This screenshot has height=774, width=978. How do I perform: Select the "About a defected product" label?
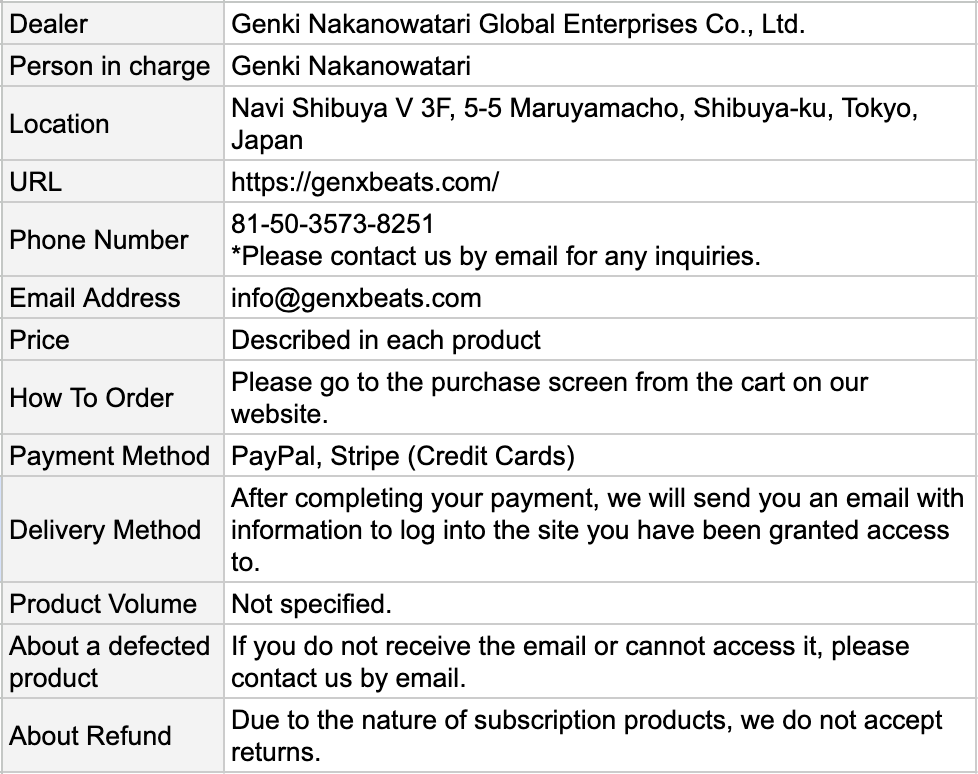[x=109, y=662]
